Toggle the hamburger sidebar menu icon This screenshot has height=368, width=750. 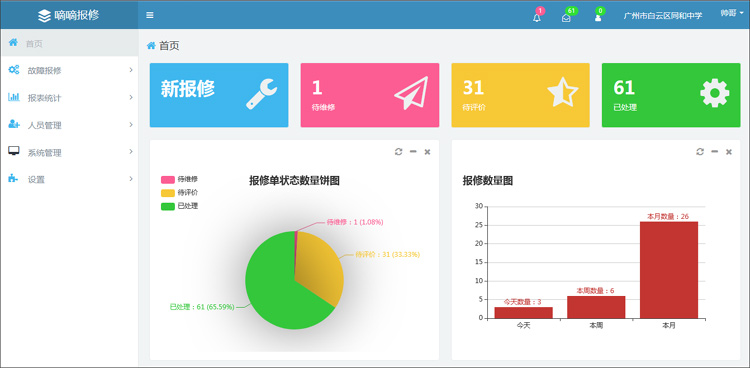click(150, 15)
